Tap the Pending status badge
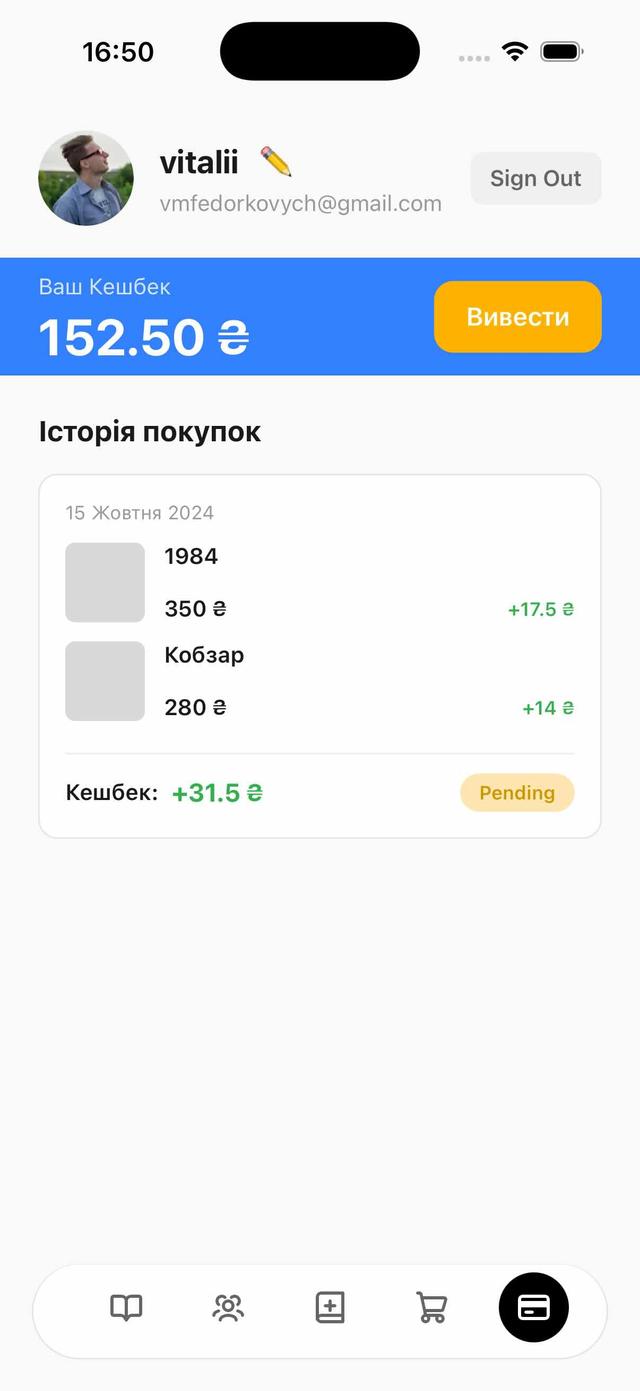 pos(517,792)
